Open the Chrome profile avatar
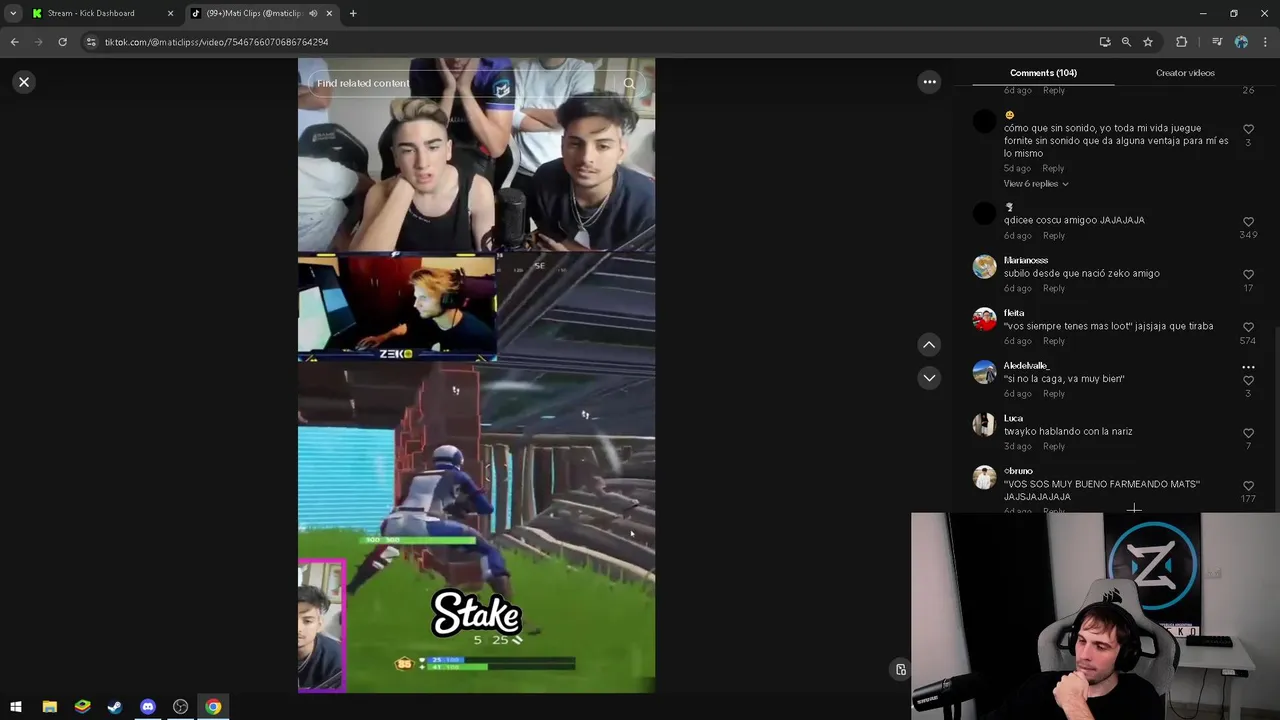Screen dimensions: 1280x720 (x=1241, y=42)
